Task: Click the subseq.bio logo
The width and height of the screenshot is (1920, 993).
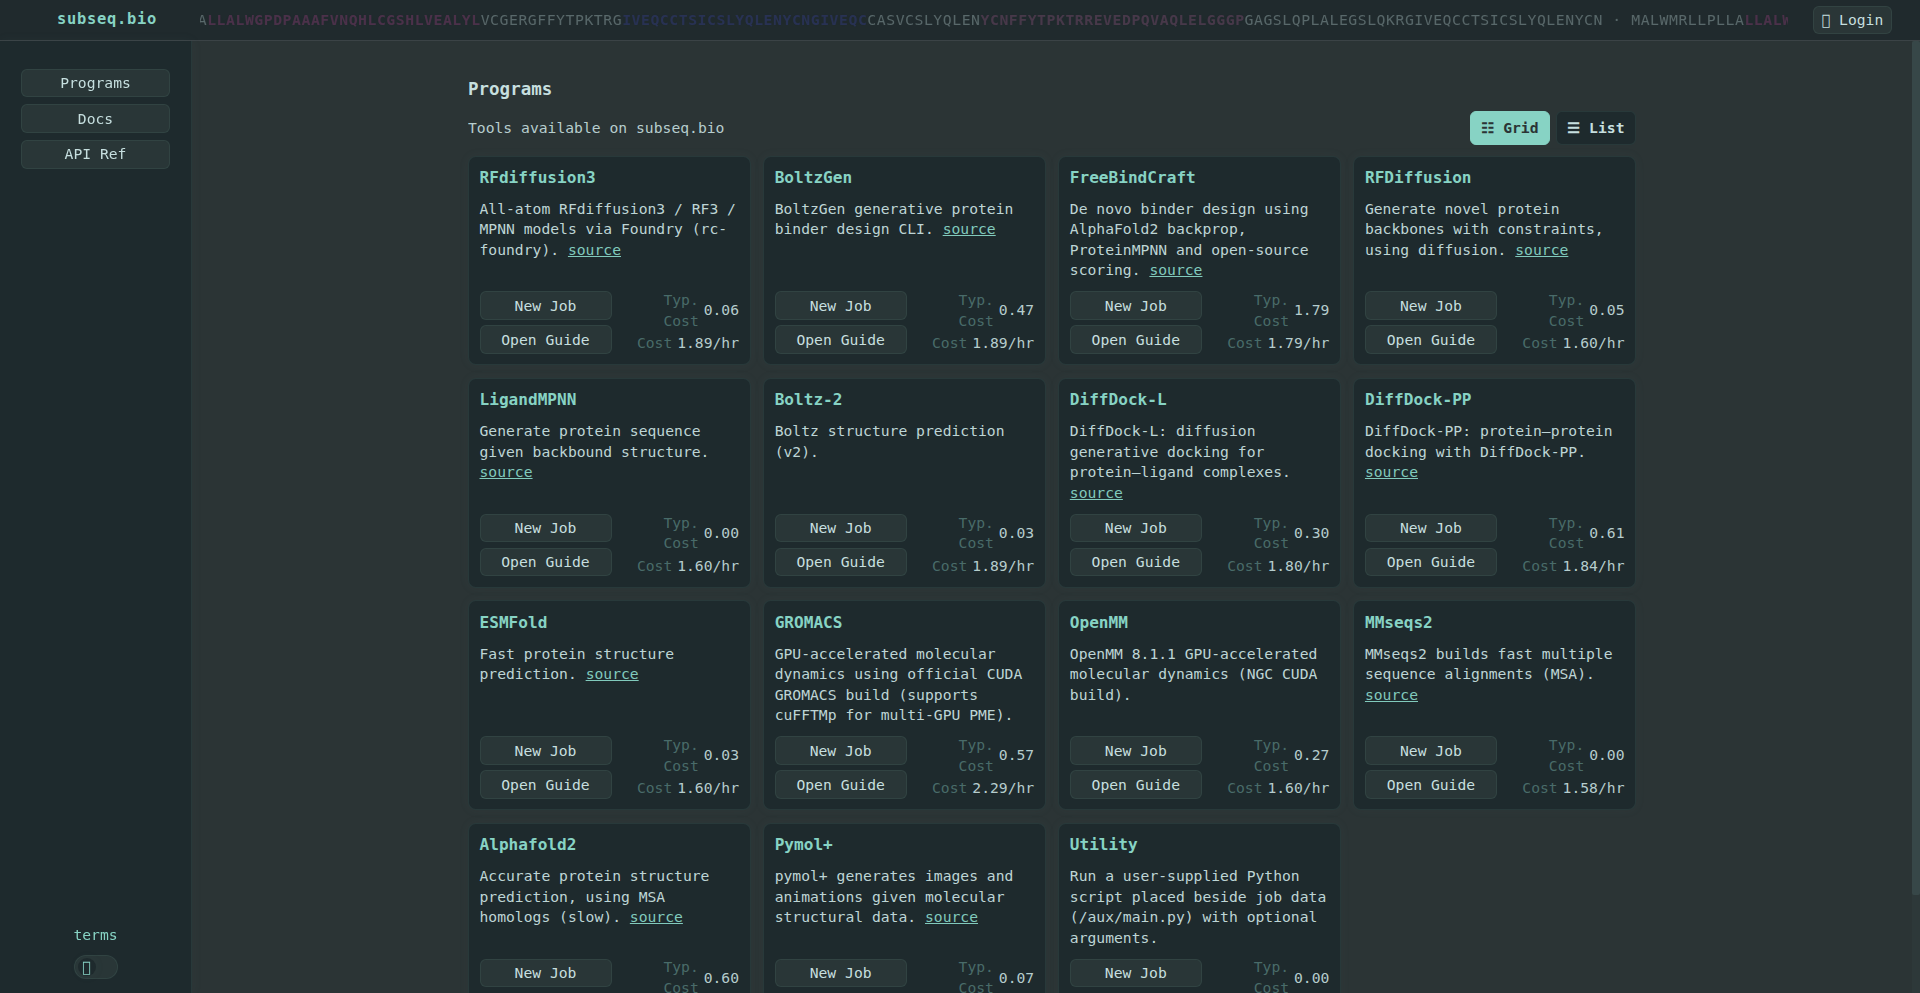Action: pyautogui.click(x=107, y=18)
